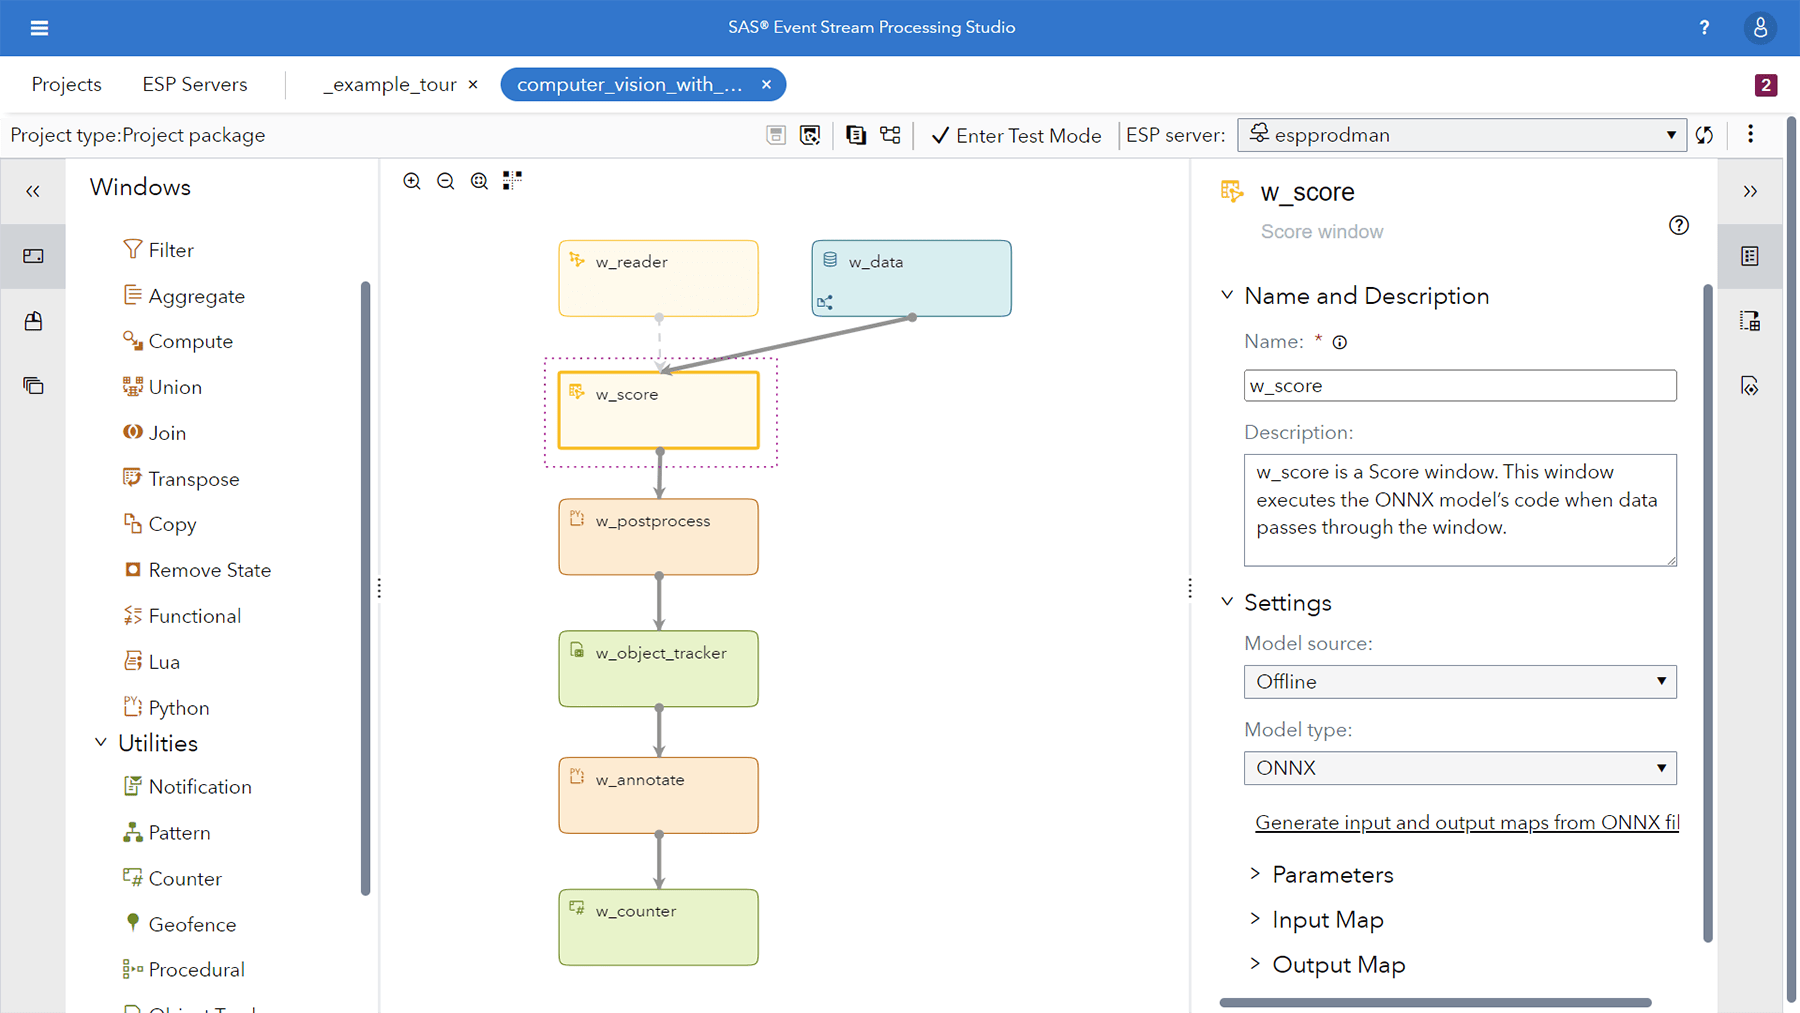1800x1013 pixels.
Task: Select the Lua window type
Action: pos(152,662)
